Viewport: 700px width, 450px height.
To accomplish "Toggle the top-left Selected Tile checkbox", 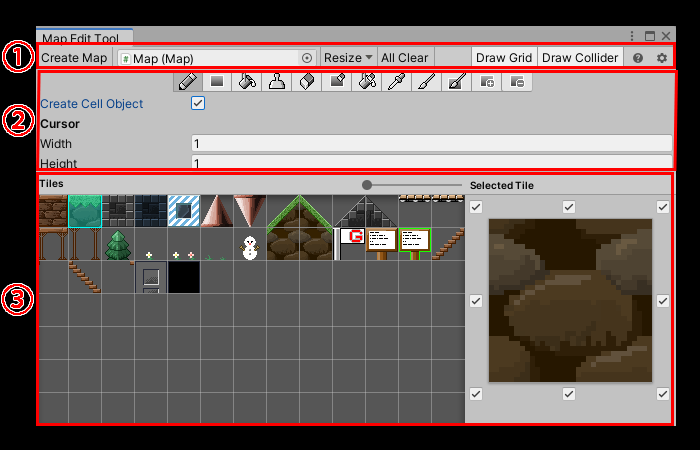I will pyautogui.click(x=476, y=207).
